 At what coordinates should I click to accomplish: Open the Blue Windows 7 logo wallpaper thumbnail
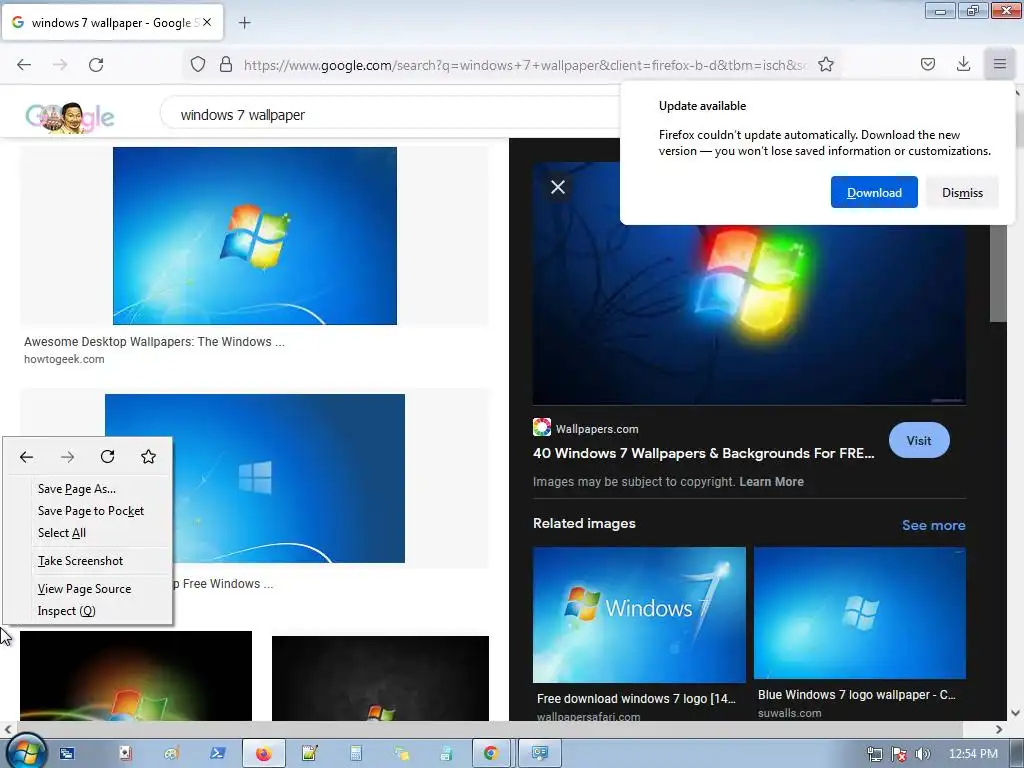point(859,613)
